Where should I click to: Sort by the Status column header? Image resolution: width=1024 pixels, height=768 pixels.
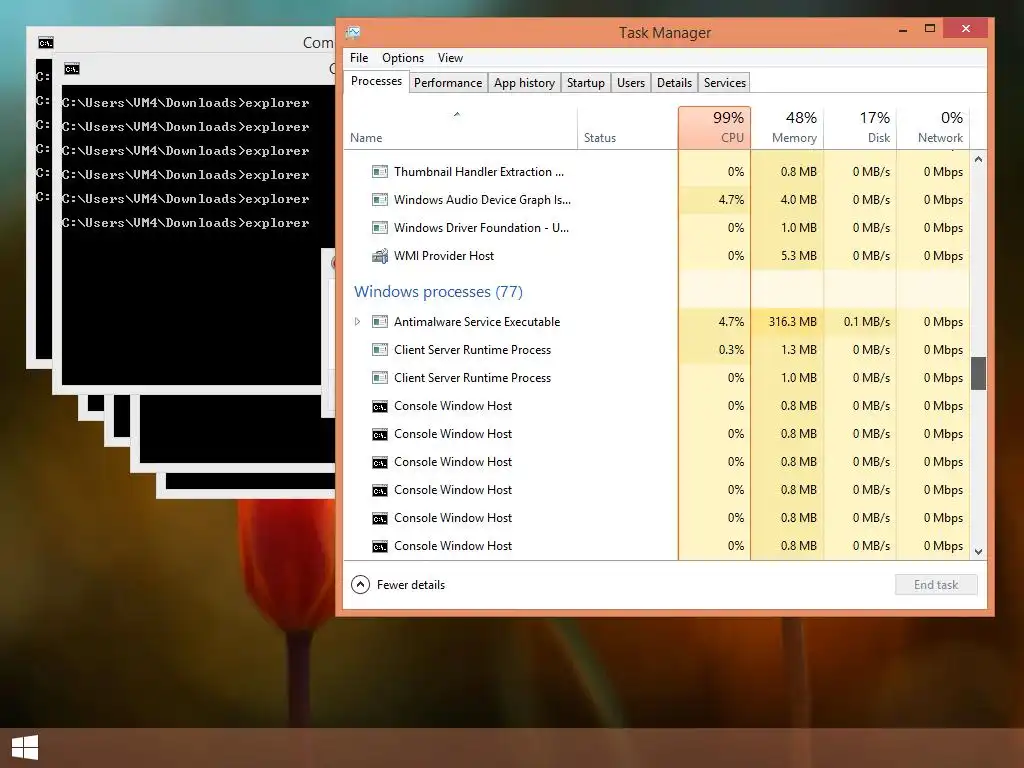point(628,128)
